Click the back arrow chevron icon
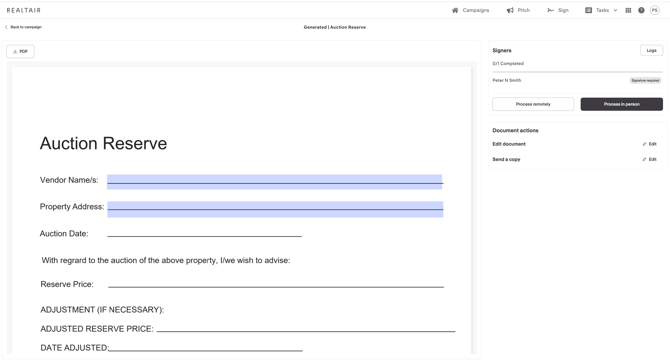This screenshot has width=670, height=361. coord(6,27)
